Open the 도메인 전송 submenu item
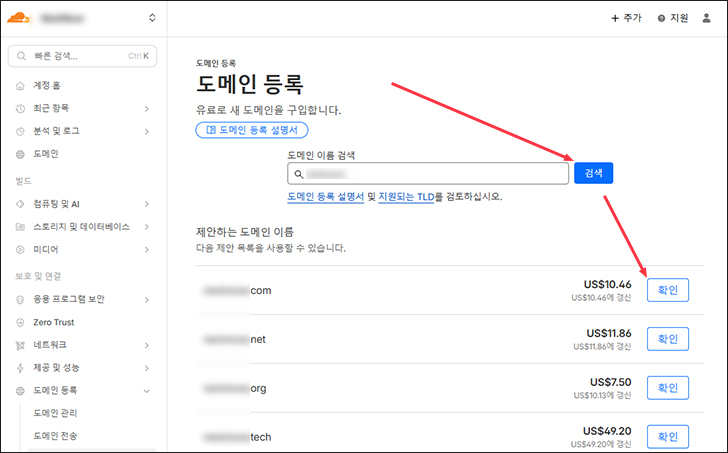Viewport: 728px width, 453px height. [55, 435]
